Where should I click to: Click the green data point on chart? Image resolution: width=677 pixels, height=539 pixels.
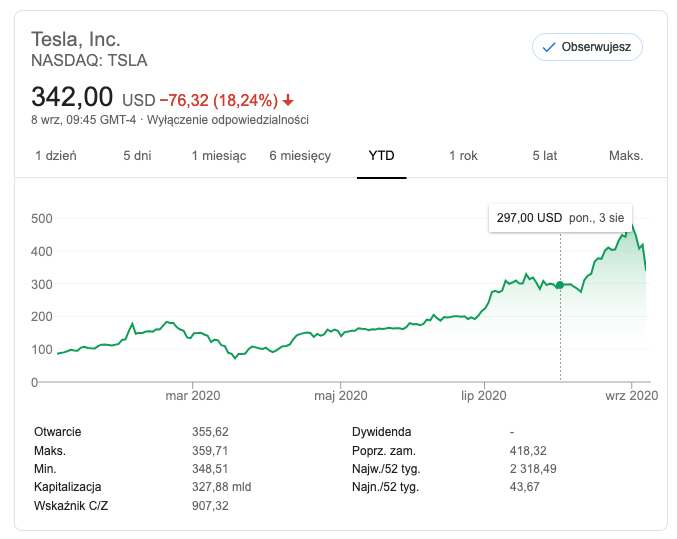pos(560,285)
